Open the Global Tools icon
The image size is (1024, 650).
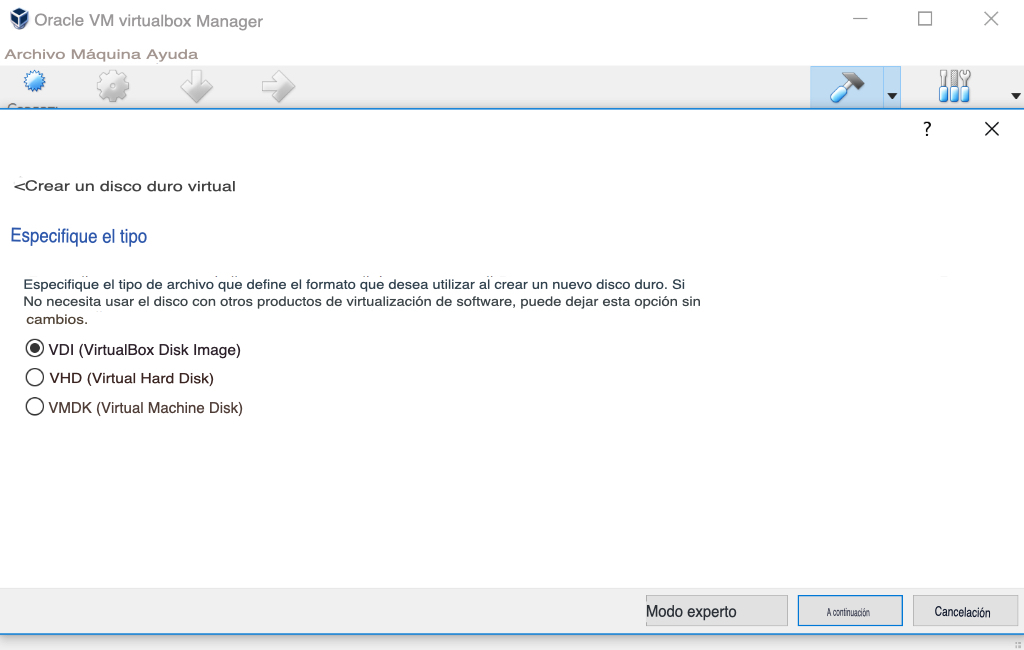pos(954,86)
